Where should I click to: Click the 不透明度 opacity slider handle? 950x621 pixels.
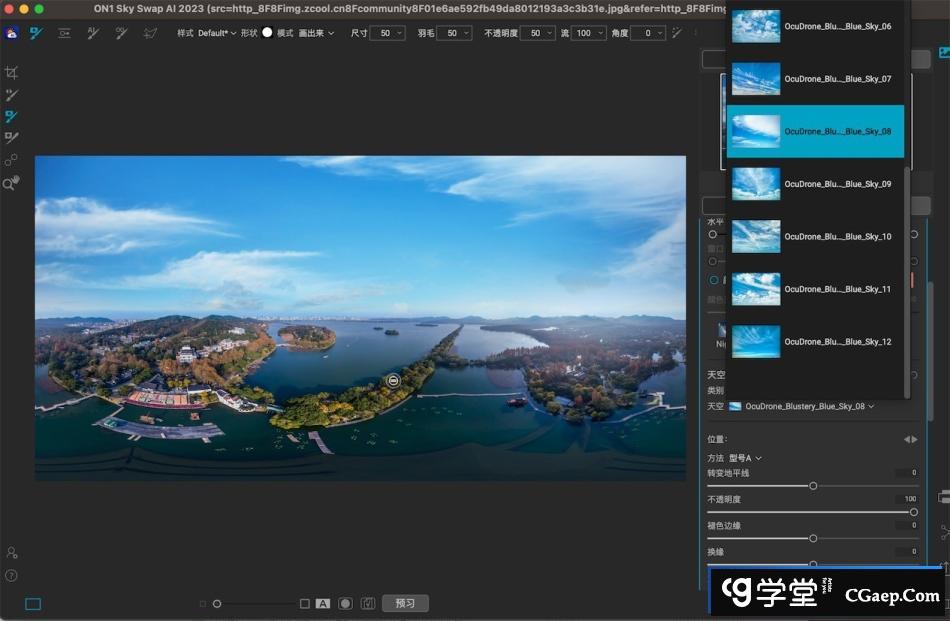click(913, 512)
